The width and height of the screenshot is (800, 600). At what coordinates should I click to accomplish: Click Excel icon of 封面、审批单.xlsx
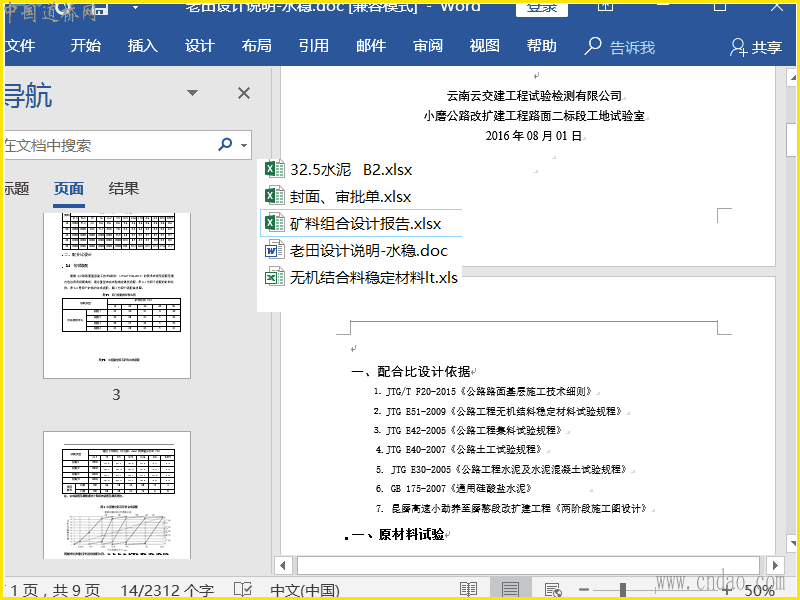pos(274,196)
